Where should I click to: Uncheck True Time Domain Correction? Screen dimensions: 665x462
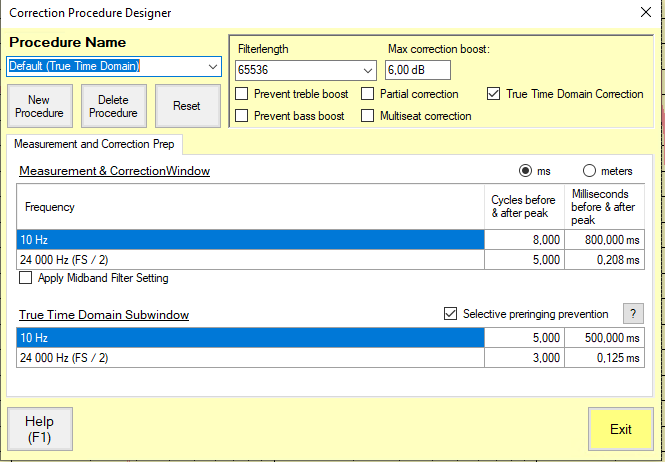click(x=493, y=94)
